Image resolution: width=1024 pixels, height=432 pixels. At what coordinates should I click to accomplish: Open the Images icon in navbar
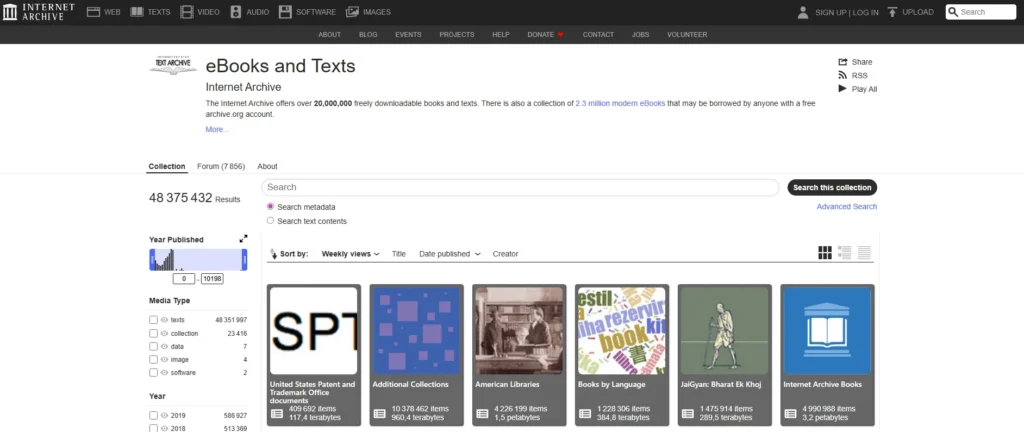353,12
